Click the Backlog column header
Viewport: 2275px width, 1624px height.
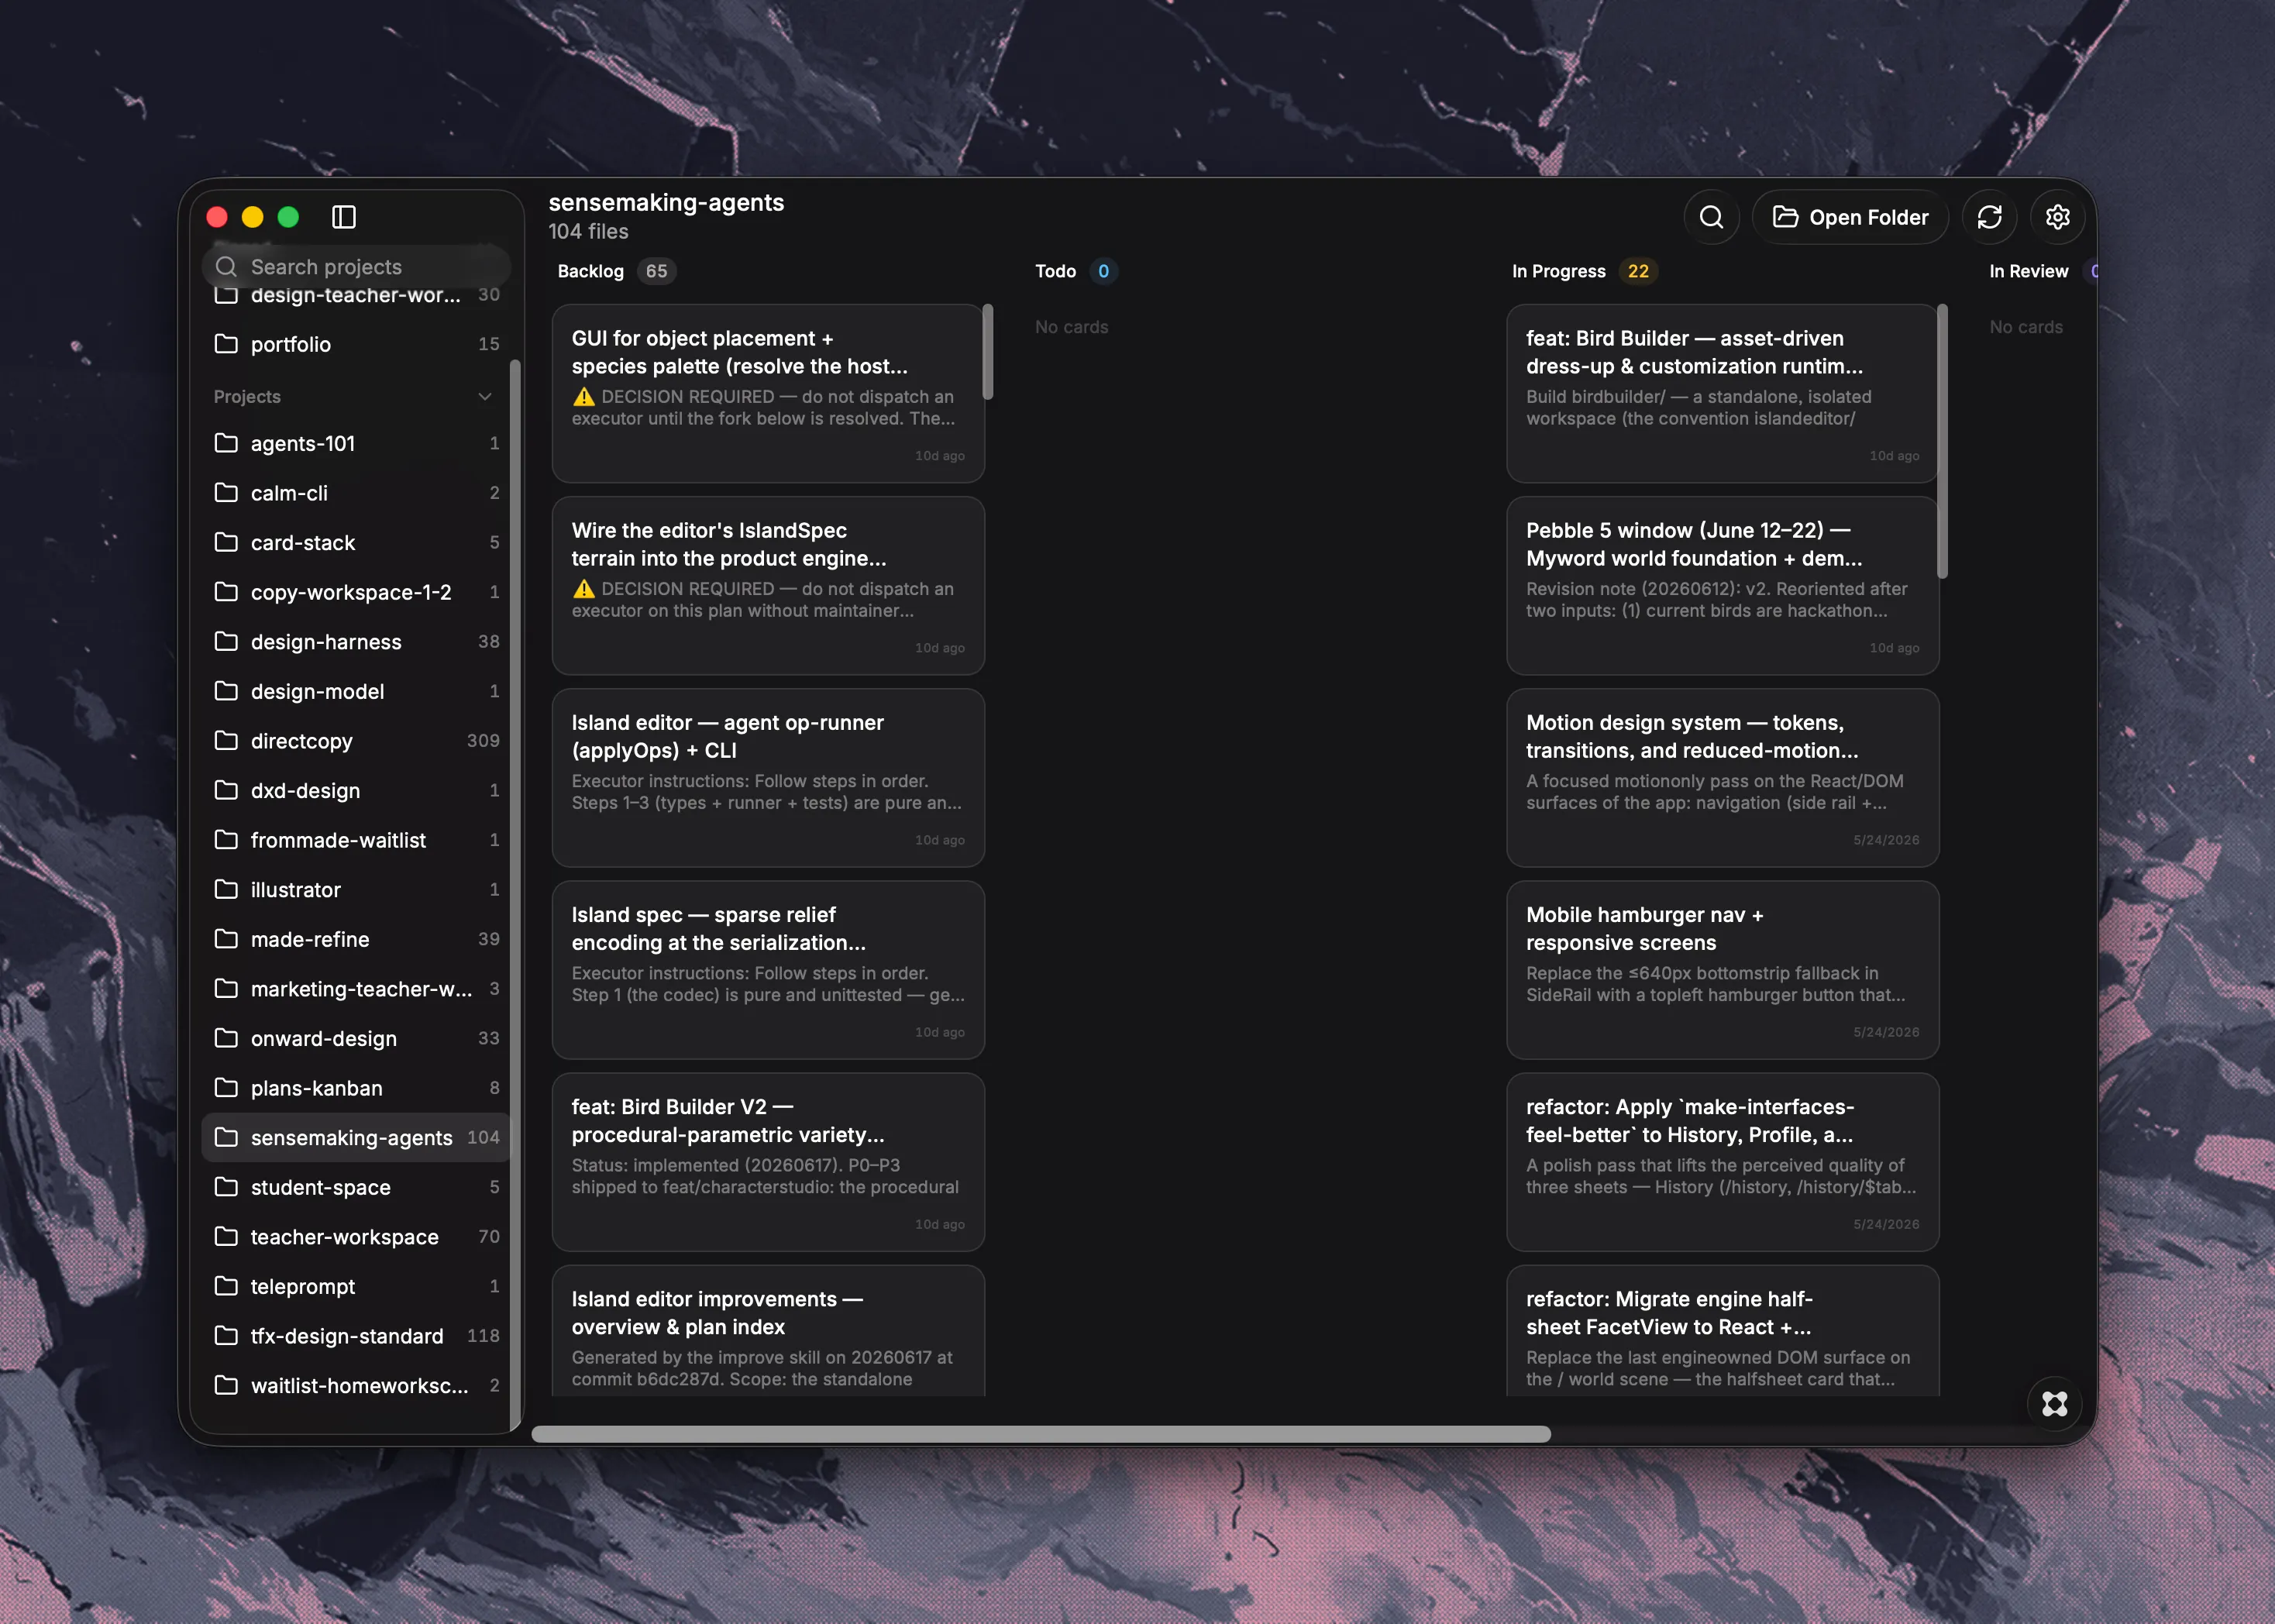590,271
